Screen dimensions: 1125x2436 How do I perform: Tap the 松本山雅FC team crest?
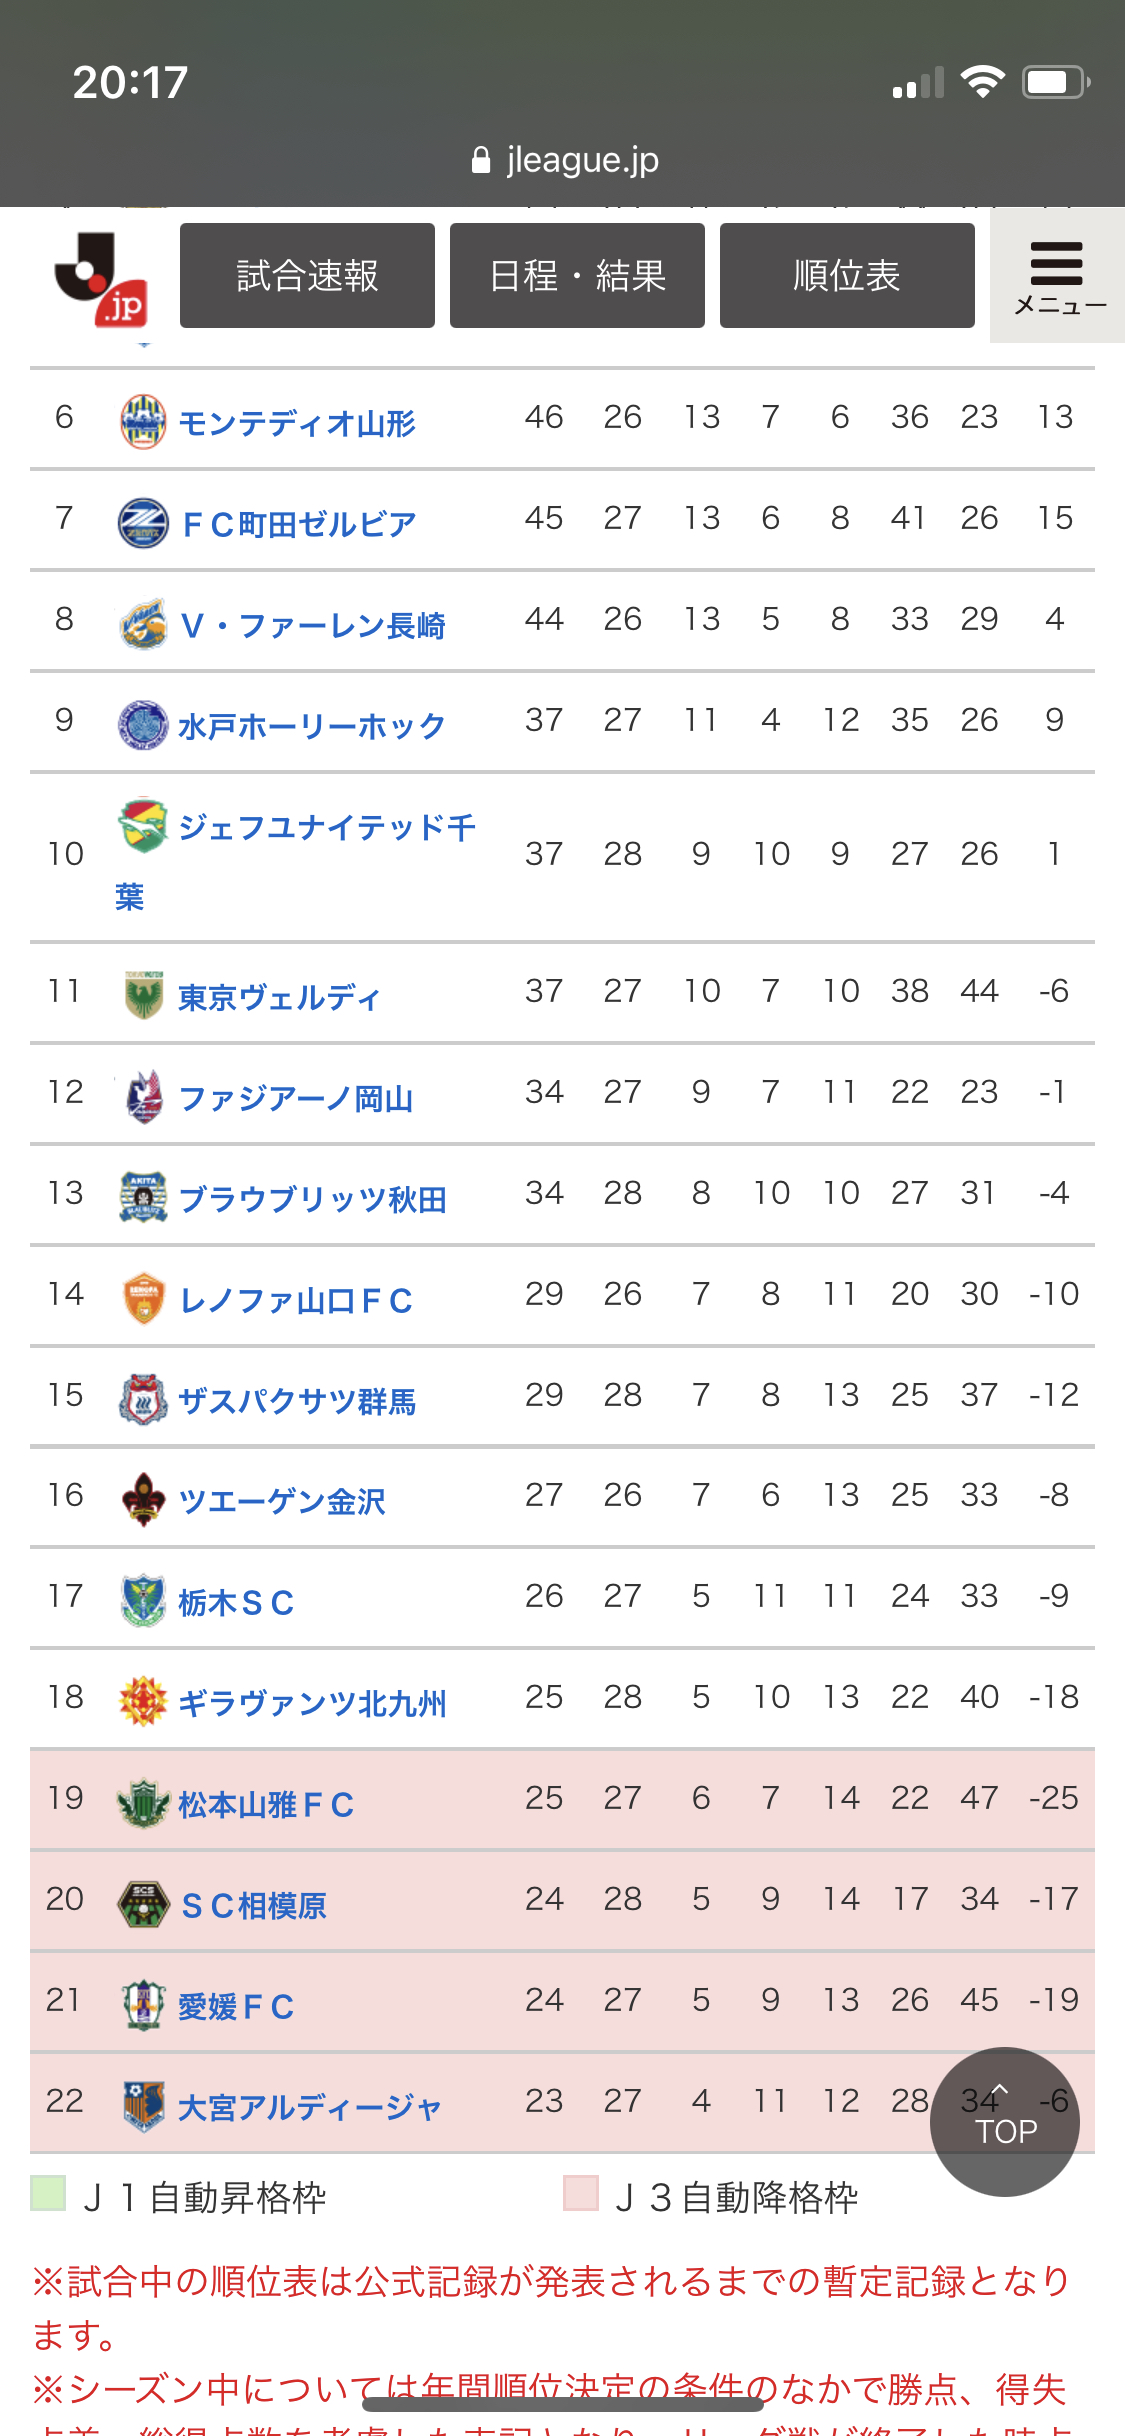pos(143,1802)
